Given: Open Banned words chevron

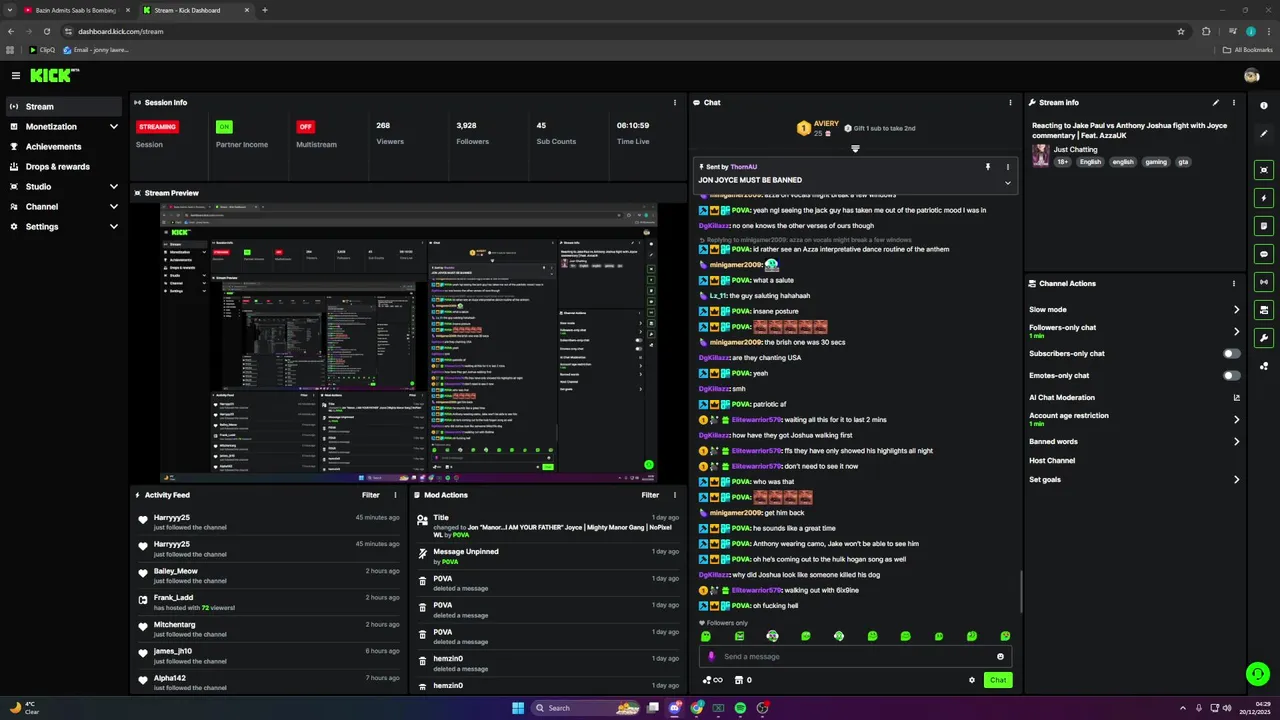Looking at the screenshot, I should tap(1236, 442).
